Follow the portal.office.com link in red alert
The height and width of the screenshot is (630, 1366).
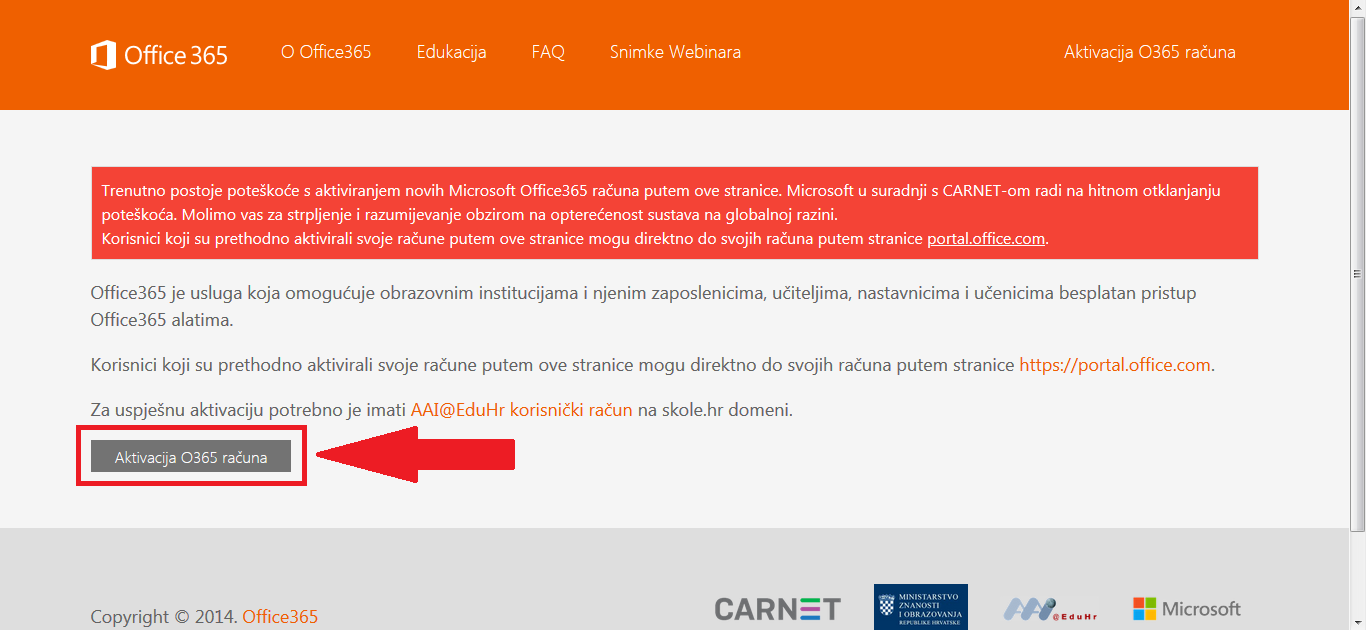pyautogui.click(x=986, y=238)
